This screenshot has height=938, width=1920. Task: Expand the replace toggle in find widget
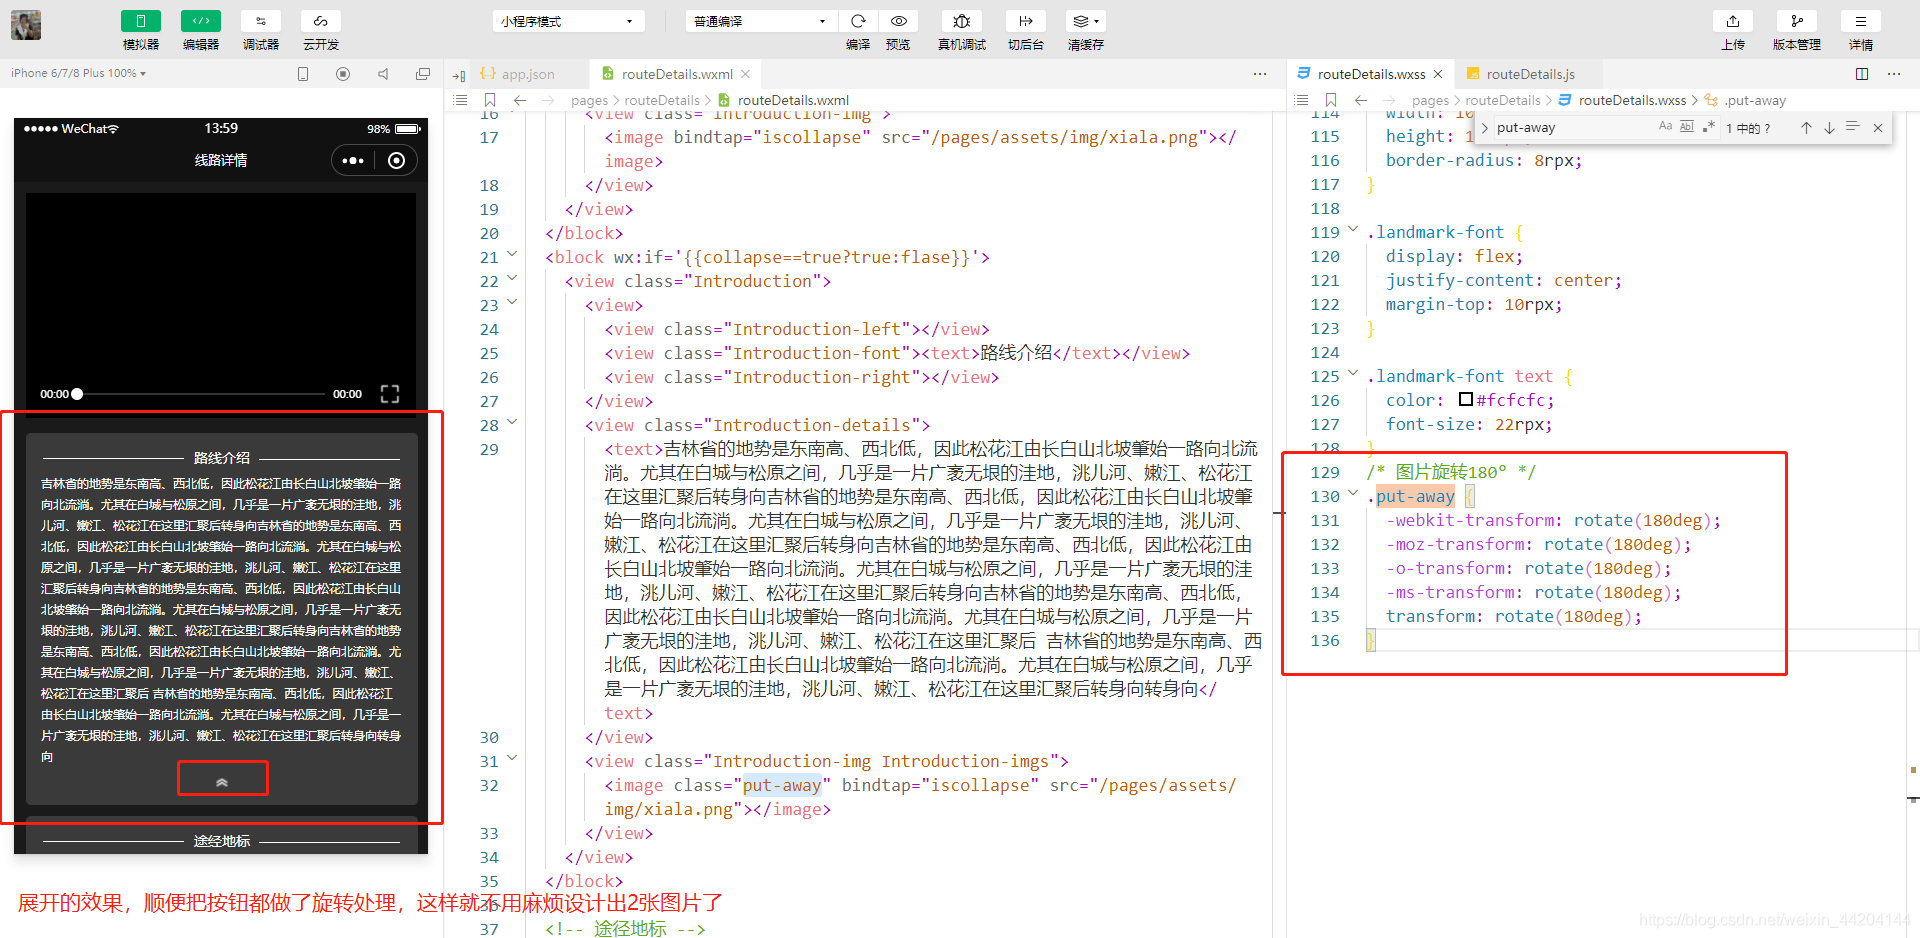point(1484,128)
